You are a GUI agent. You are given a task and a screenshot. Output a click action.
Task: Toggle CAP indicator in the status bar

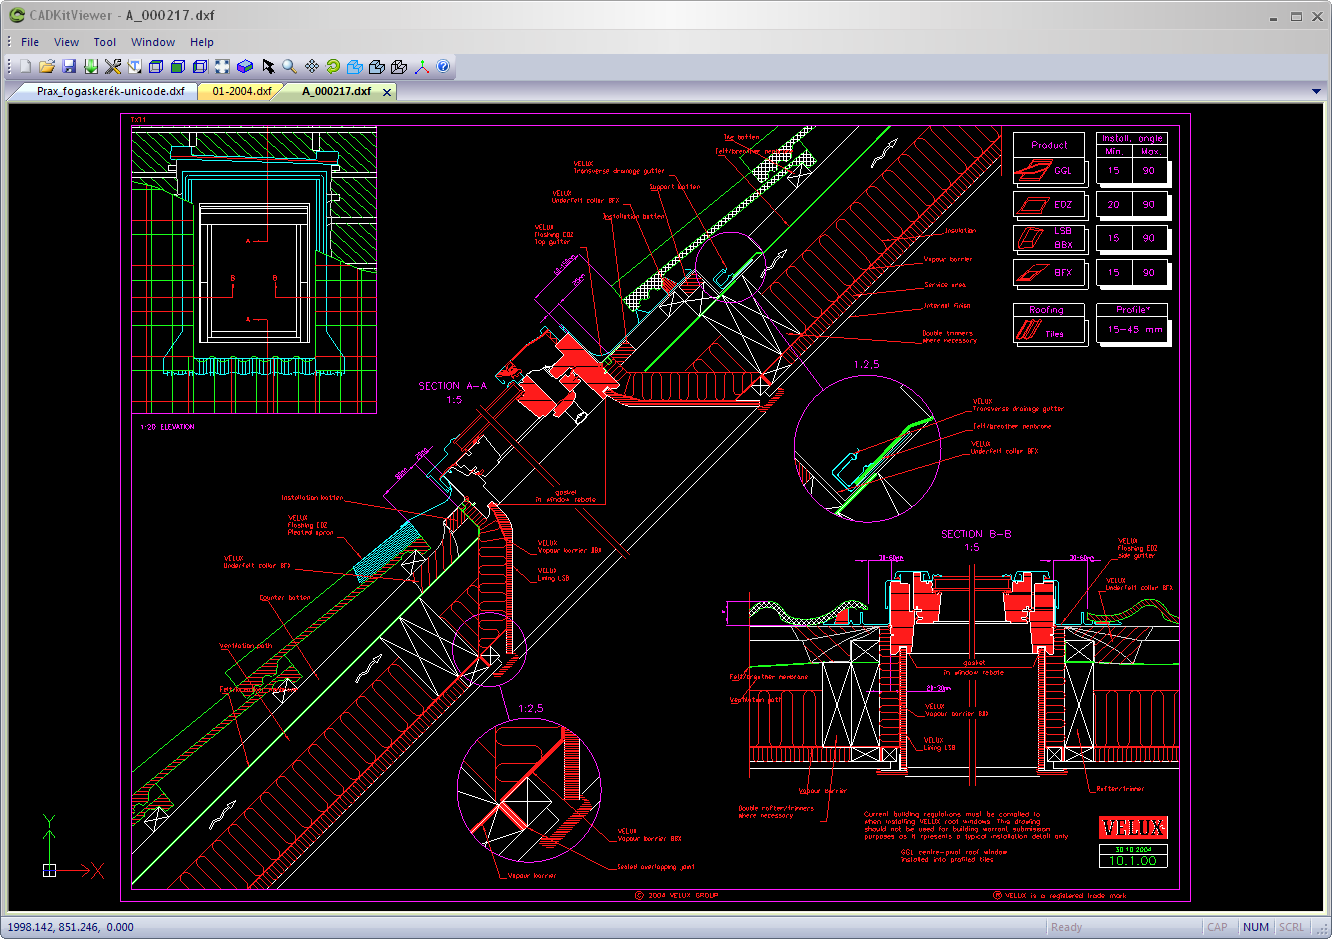tap(1218, 927)
